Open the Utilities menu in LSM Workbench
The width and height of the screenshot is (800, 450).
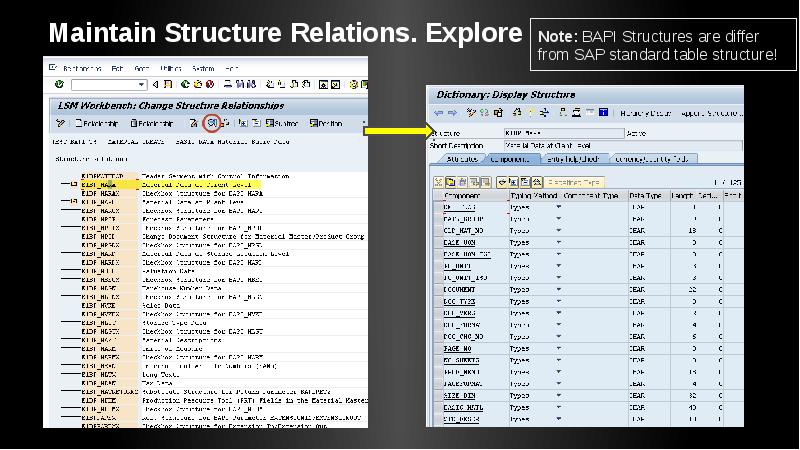(171, 68)
